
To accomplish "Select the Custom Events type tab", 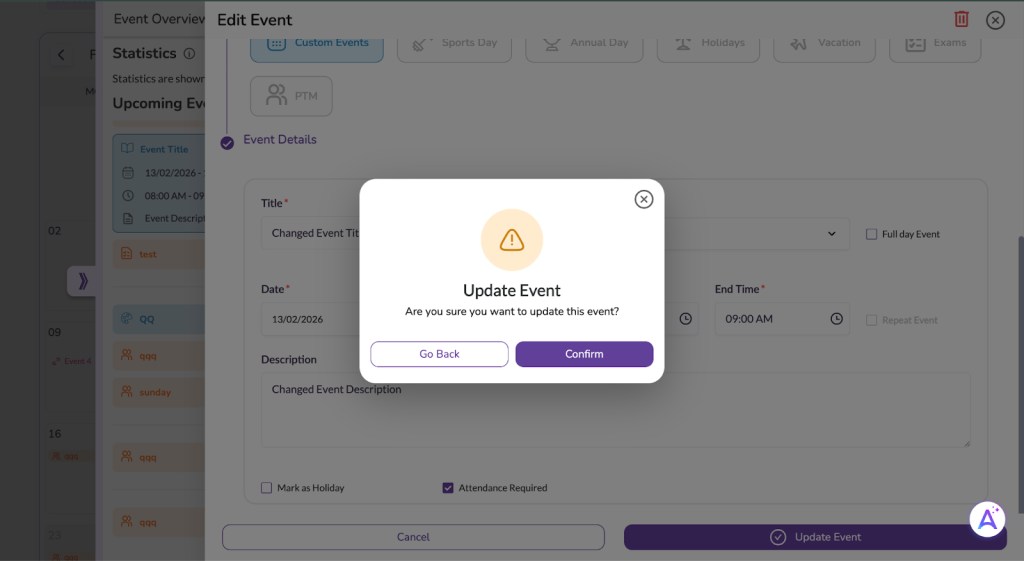I will (x=317, y=43).
